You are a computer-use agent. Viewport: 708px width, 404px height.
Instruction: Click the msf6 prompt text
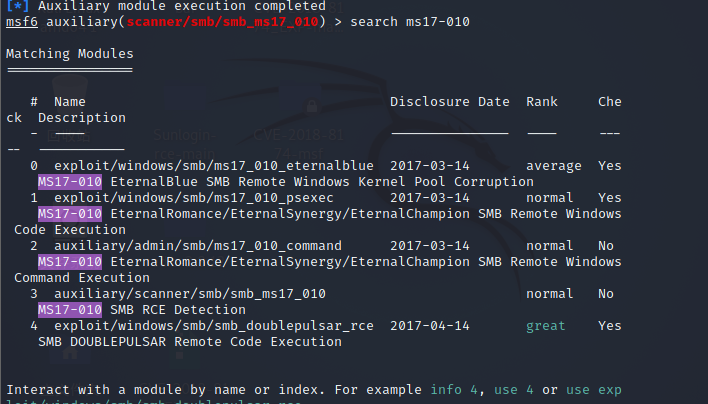tap(22, 22)
